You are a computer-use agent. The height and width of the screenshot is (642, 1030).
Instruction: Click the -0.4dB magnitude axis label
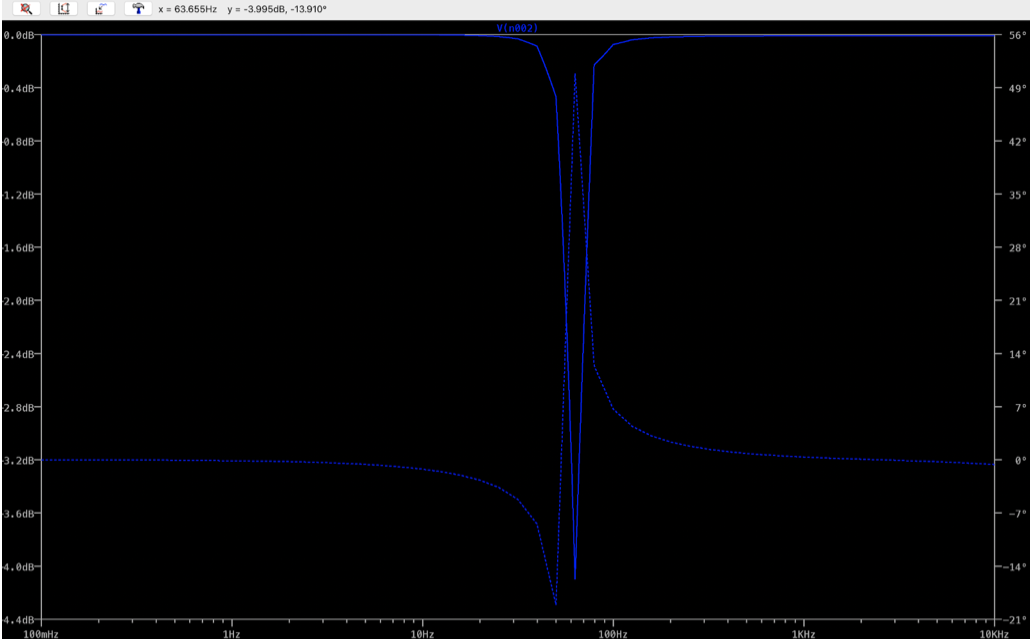pyautogui.click(x=18, y=88)
